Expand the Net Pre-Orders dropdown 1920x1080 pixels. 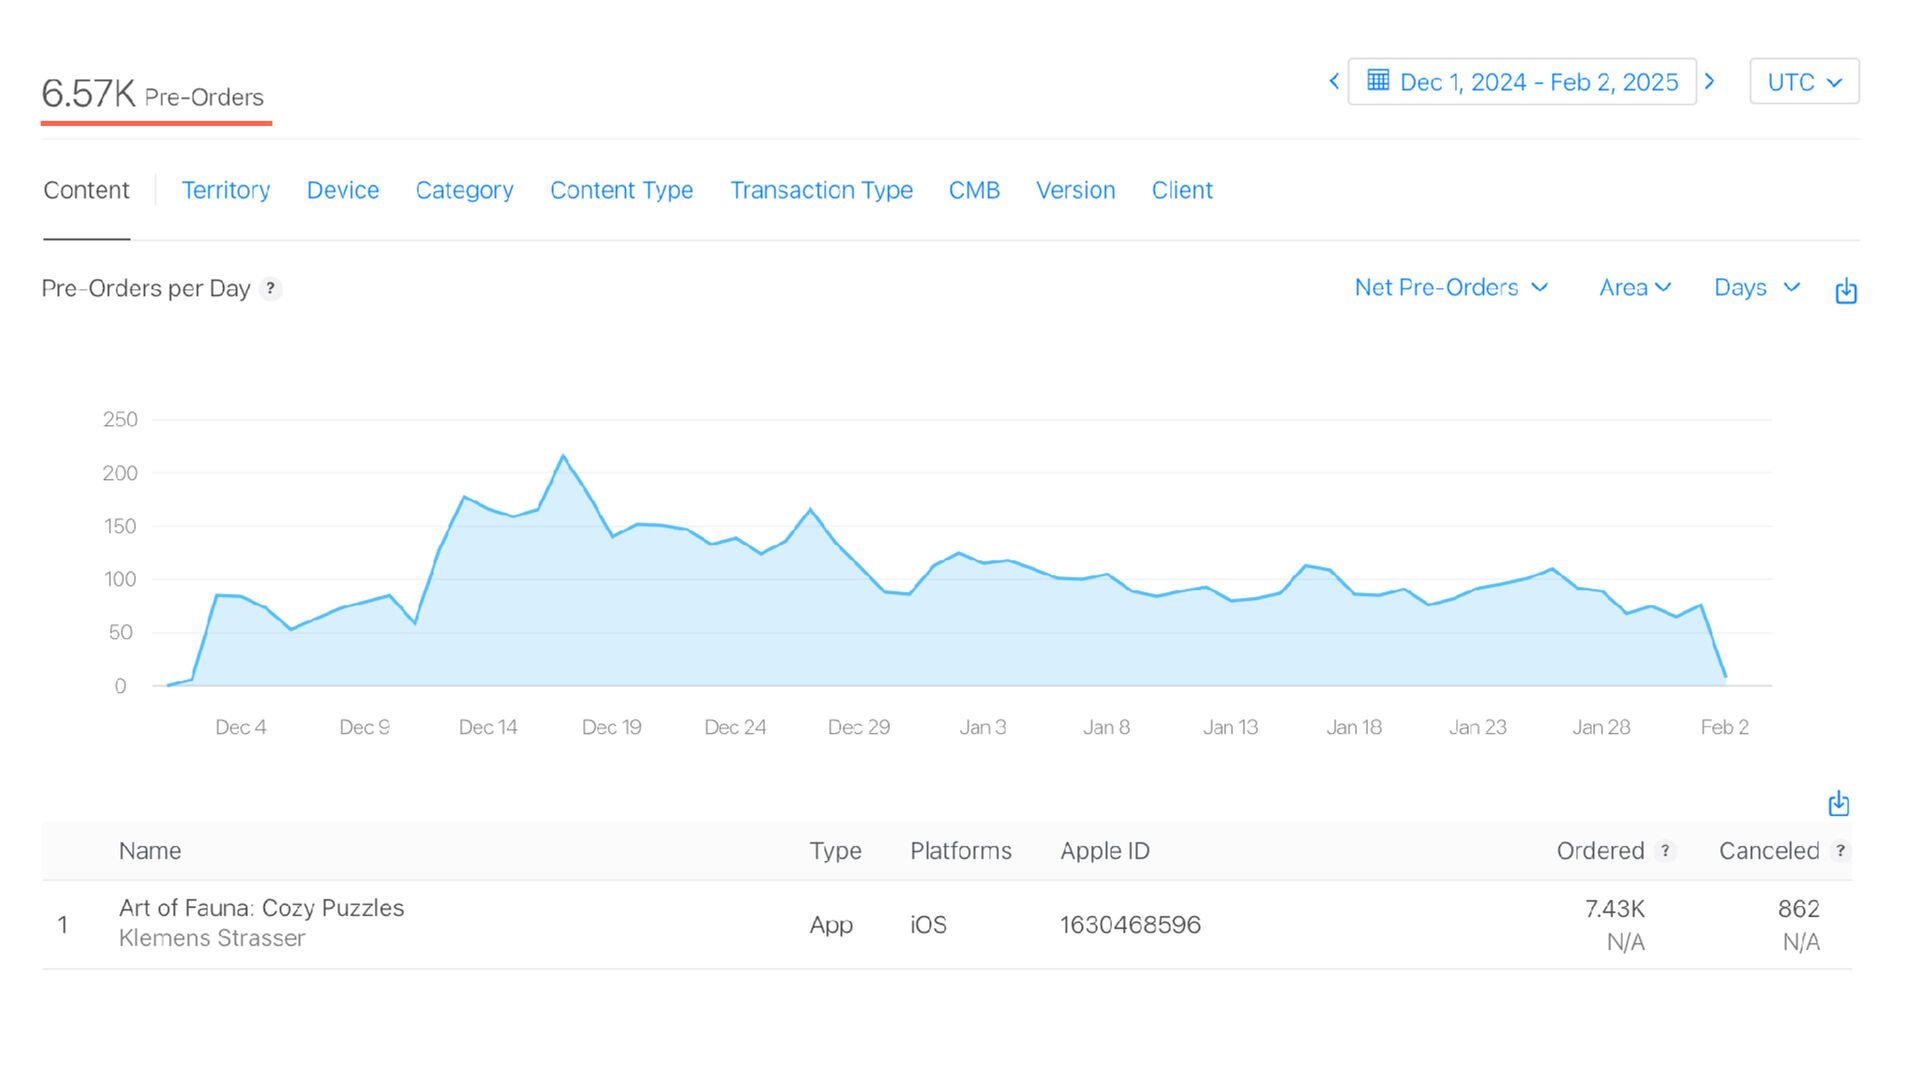[1451, 288]
